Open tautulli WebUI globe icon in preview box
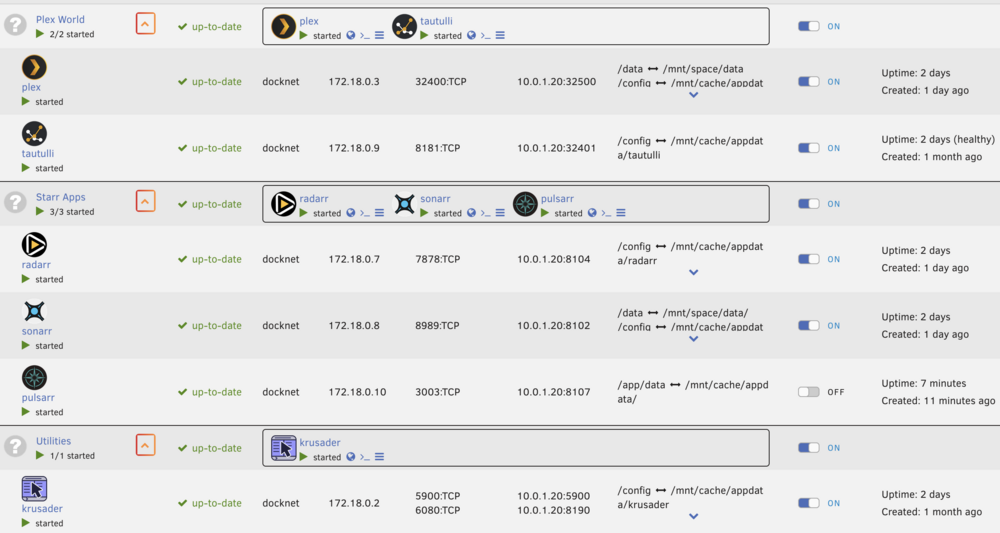Image resolution: width=1000 pixels, height=533 pixels. (471, 36)
